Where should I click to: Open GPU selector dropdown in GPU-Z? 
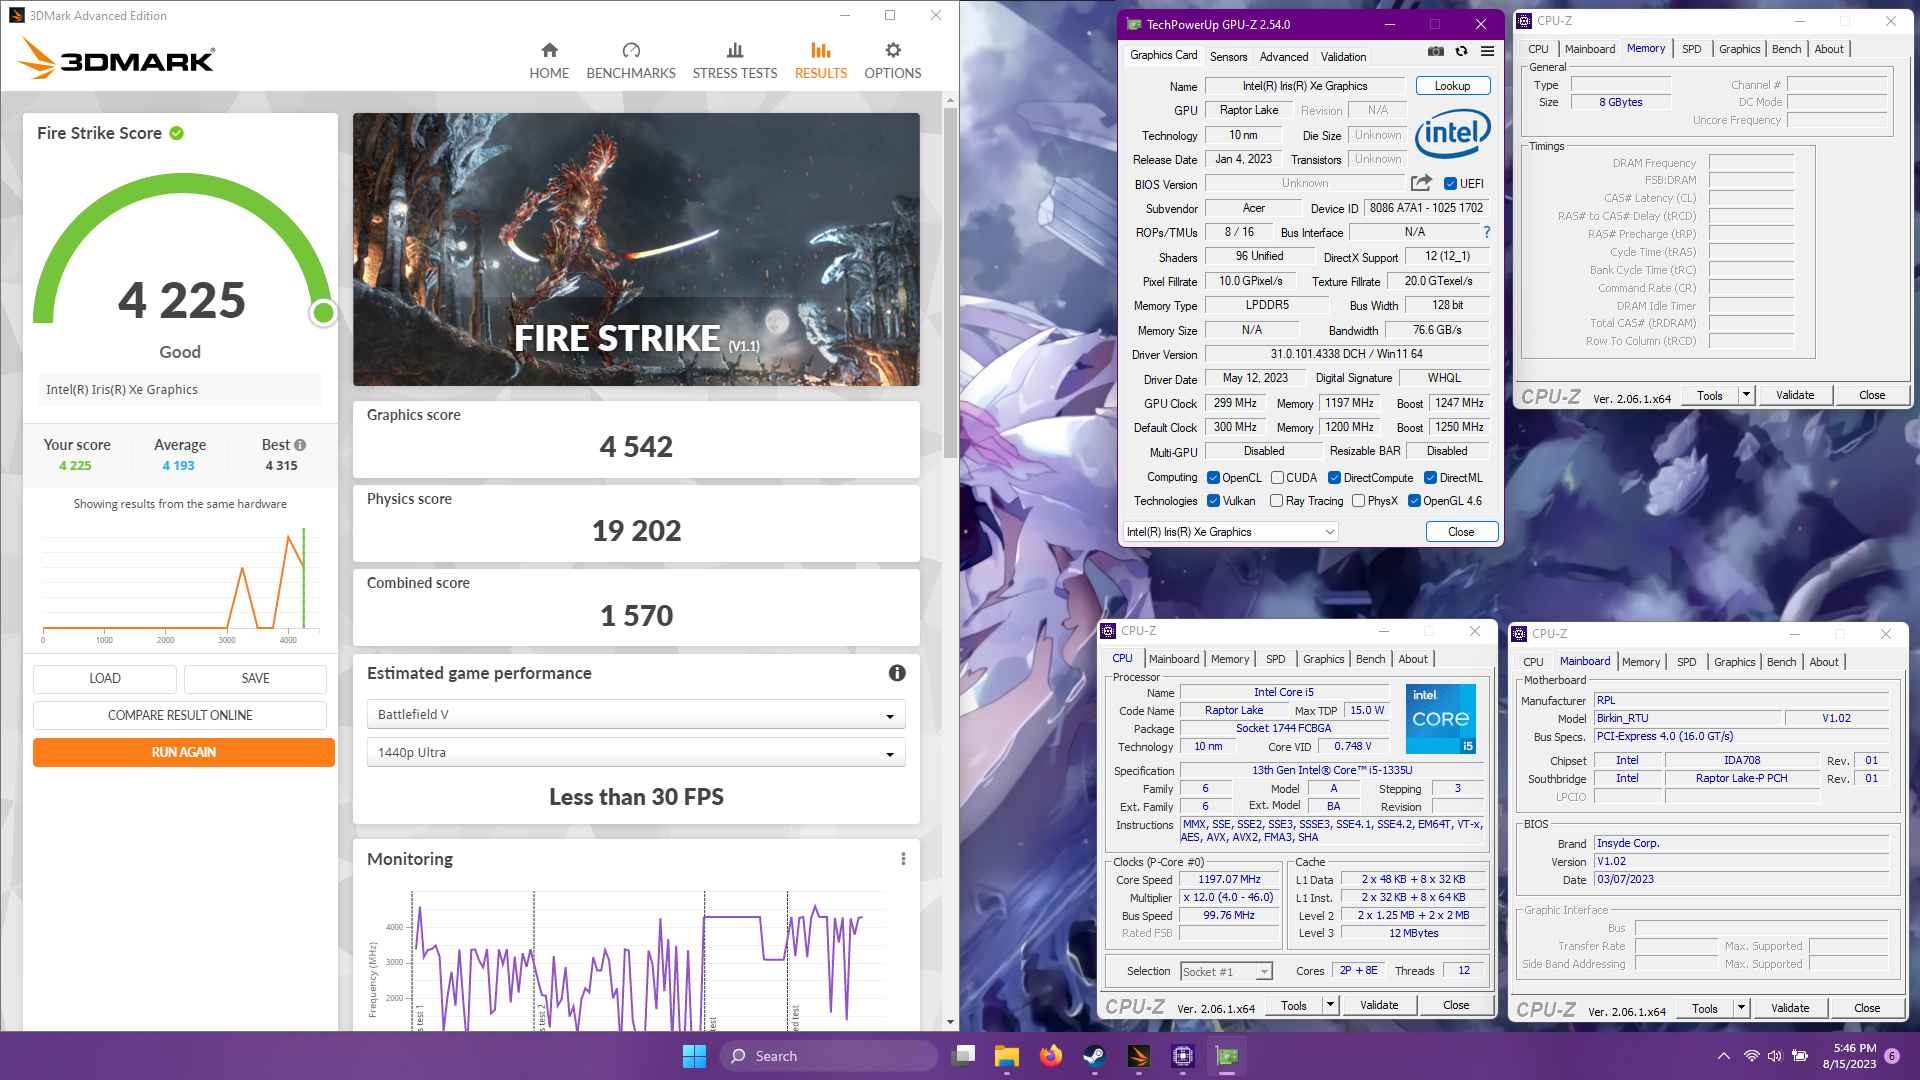tap(1231, 532)
